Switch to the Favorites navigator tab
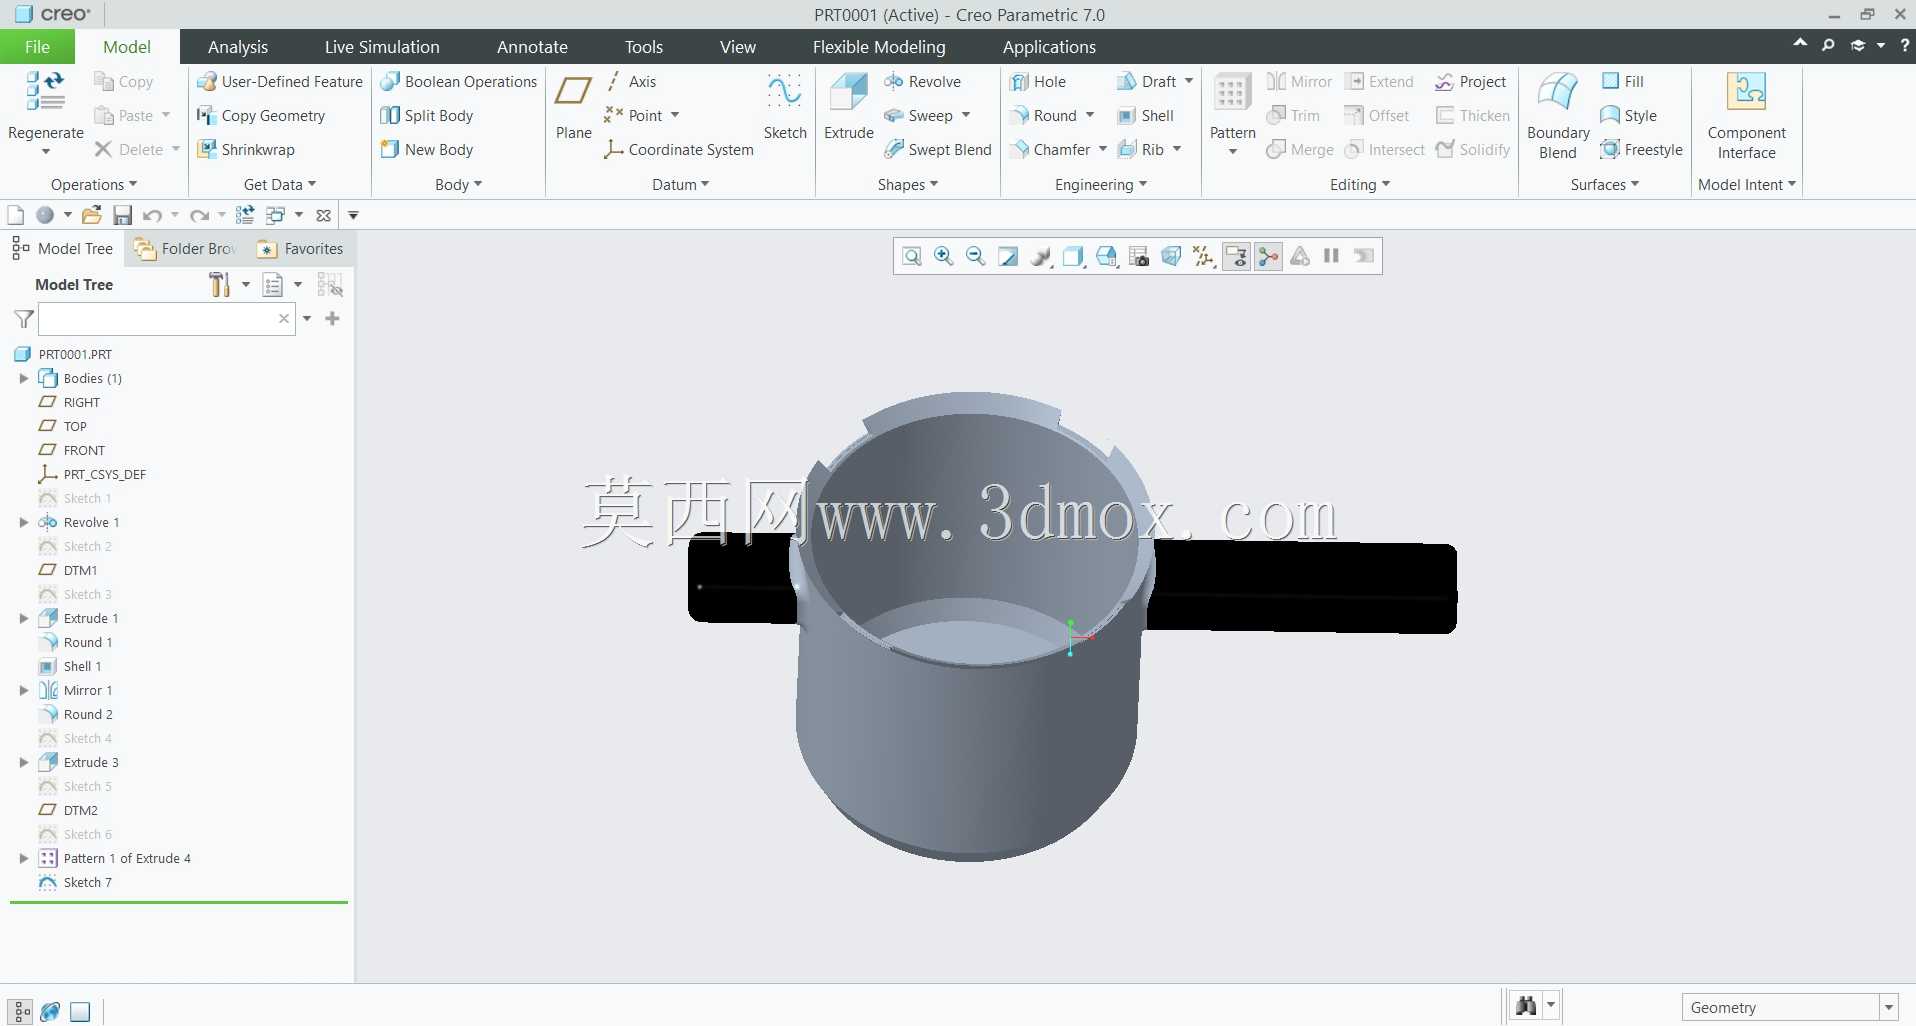1916x1026 pixels. (x=301, y=249)
